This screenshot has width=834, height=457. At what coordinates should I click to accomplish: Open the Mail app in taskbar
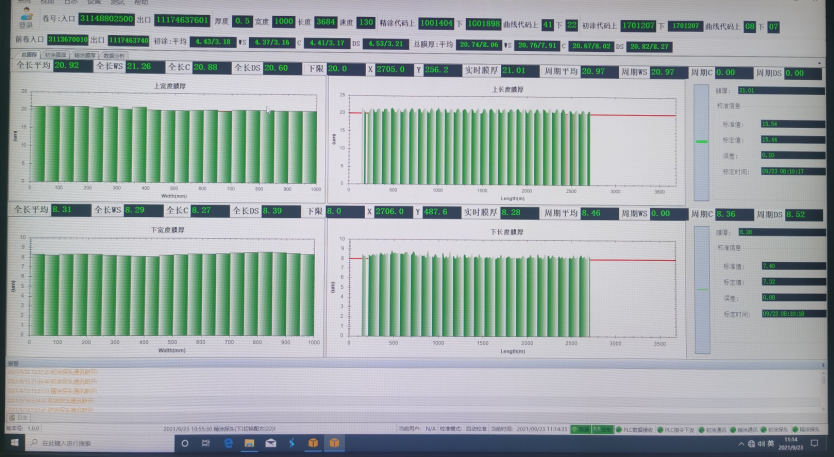[x=271, y=443]
